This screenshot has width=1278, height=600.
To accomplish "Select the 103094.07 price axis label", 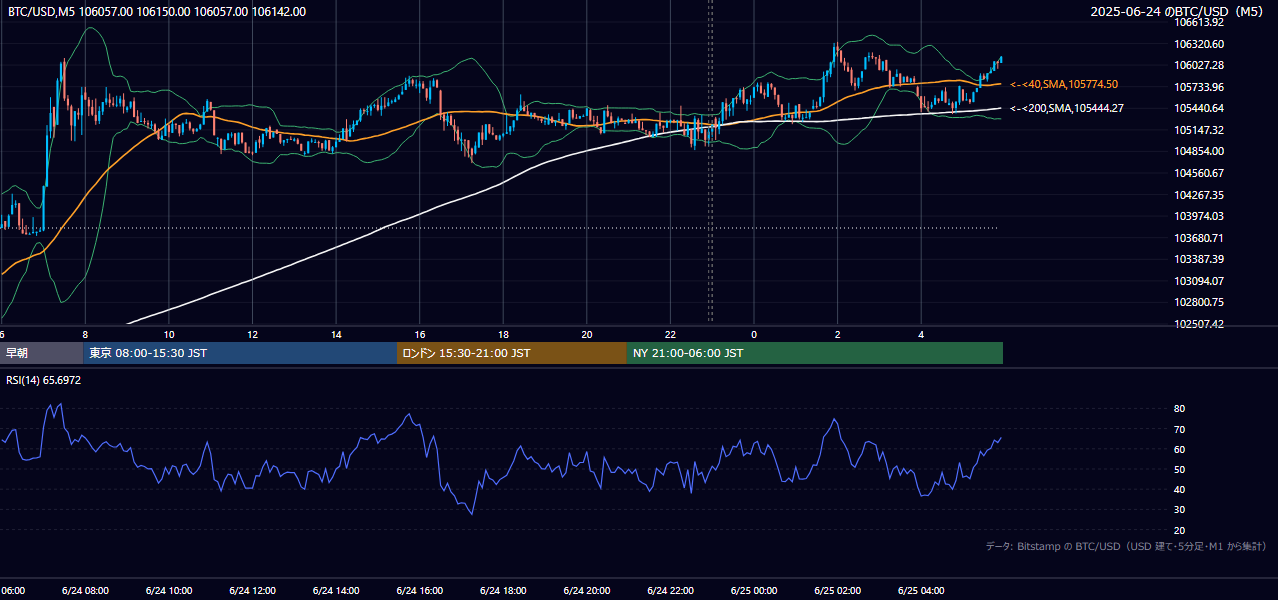I will pos(1199,281).
